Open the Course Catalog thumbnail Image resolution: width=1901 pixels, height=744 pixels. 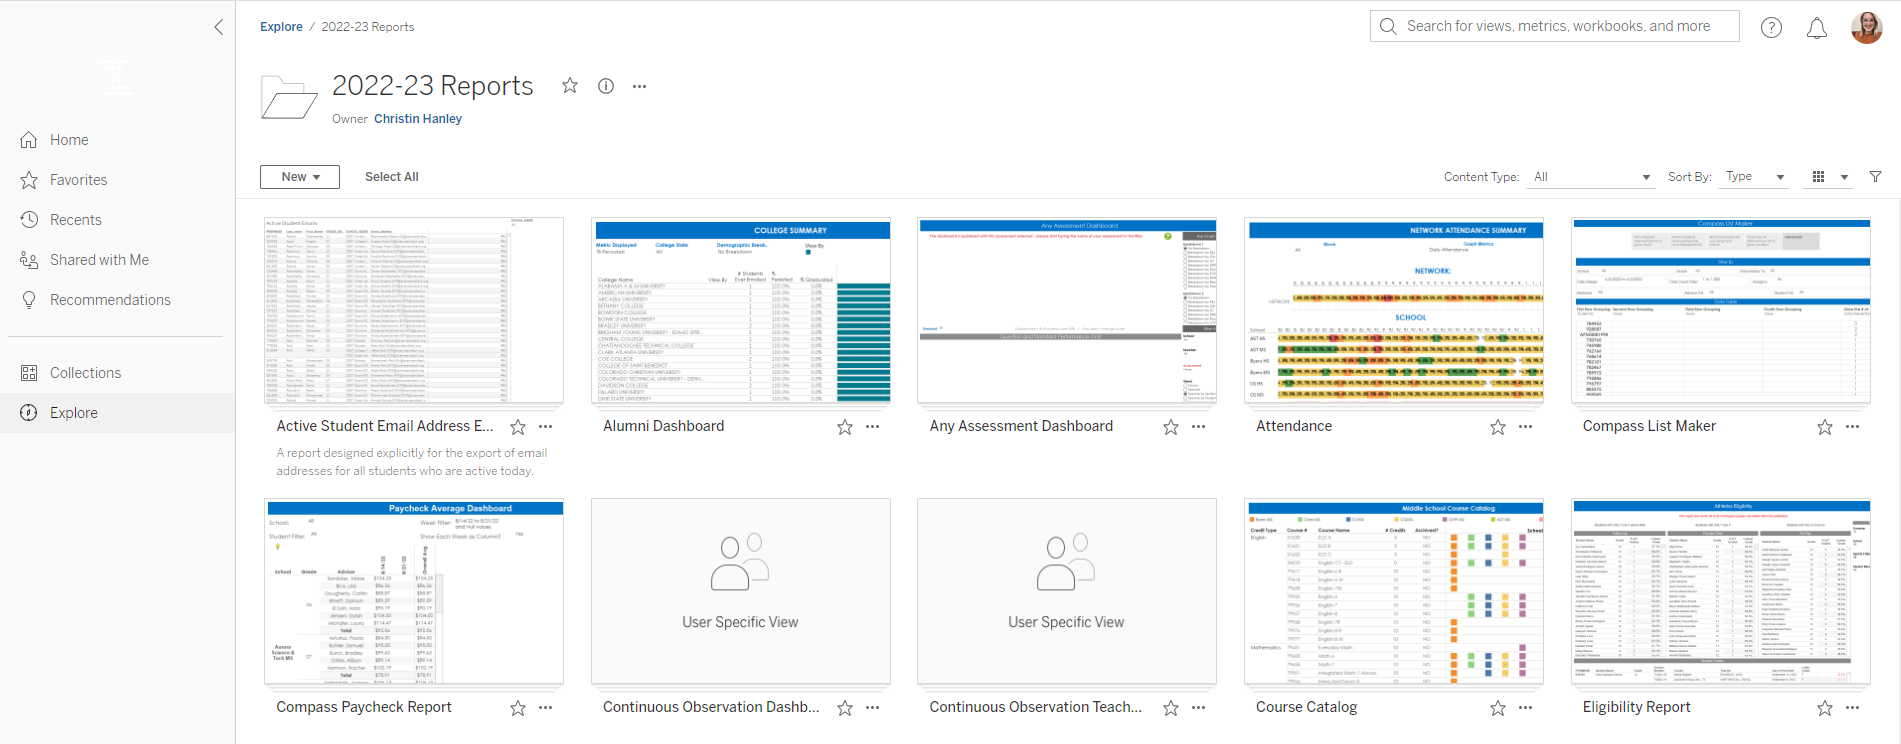pos(1394,592)
